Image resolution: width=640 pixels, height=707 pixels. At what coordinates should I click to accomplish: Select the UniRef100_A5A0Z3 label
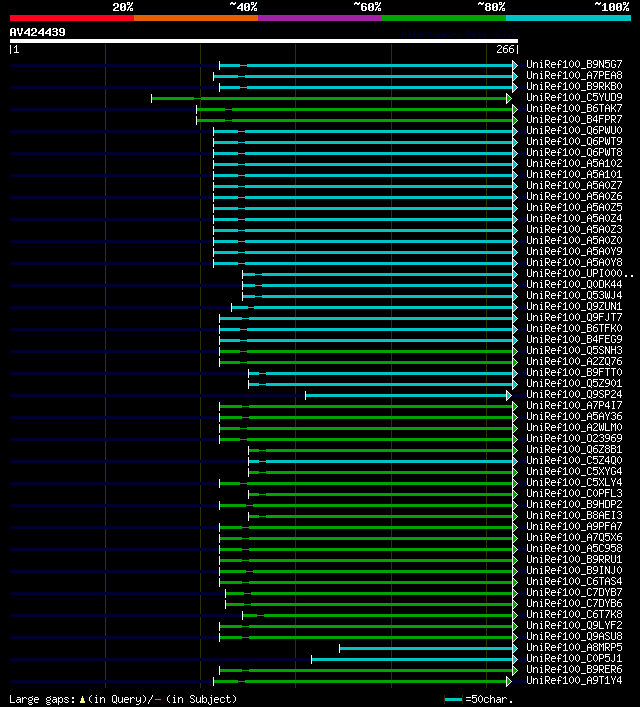point(574,230)
